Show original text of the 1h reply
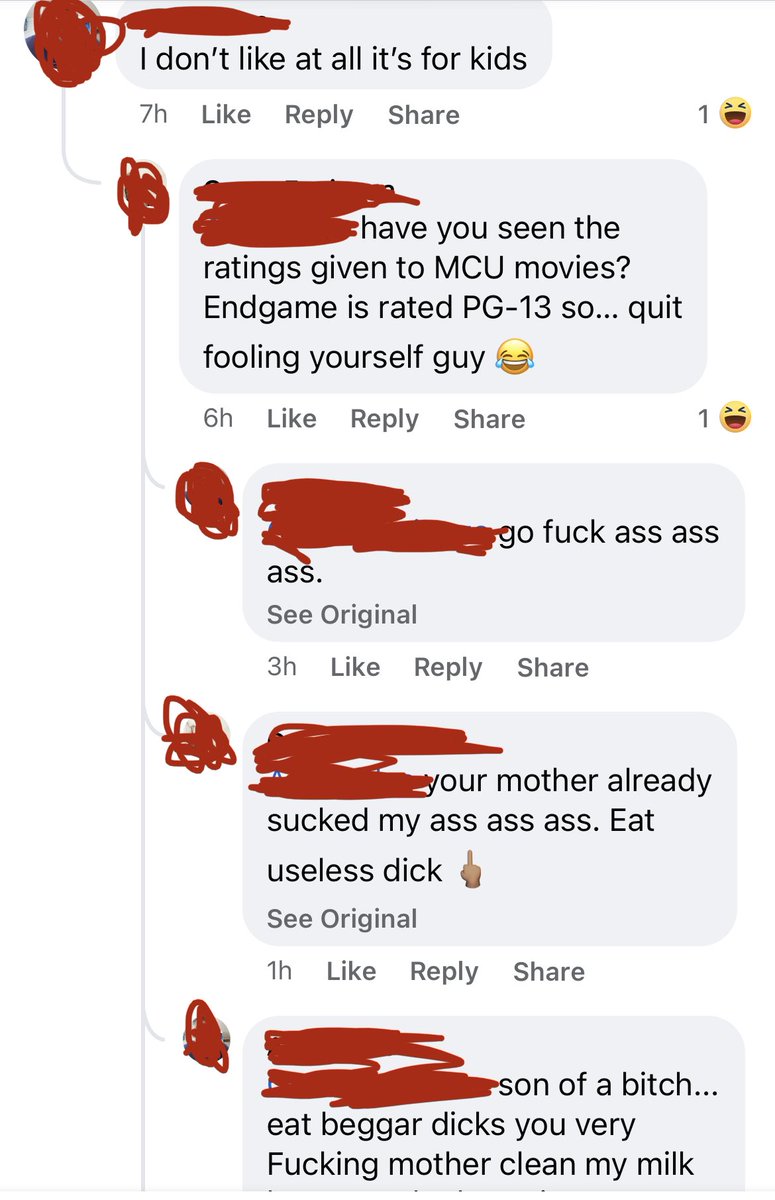This screenshot has height=1200, width=775. tap(342, 919)
